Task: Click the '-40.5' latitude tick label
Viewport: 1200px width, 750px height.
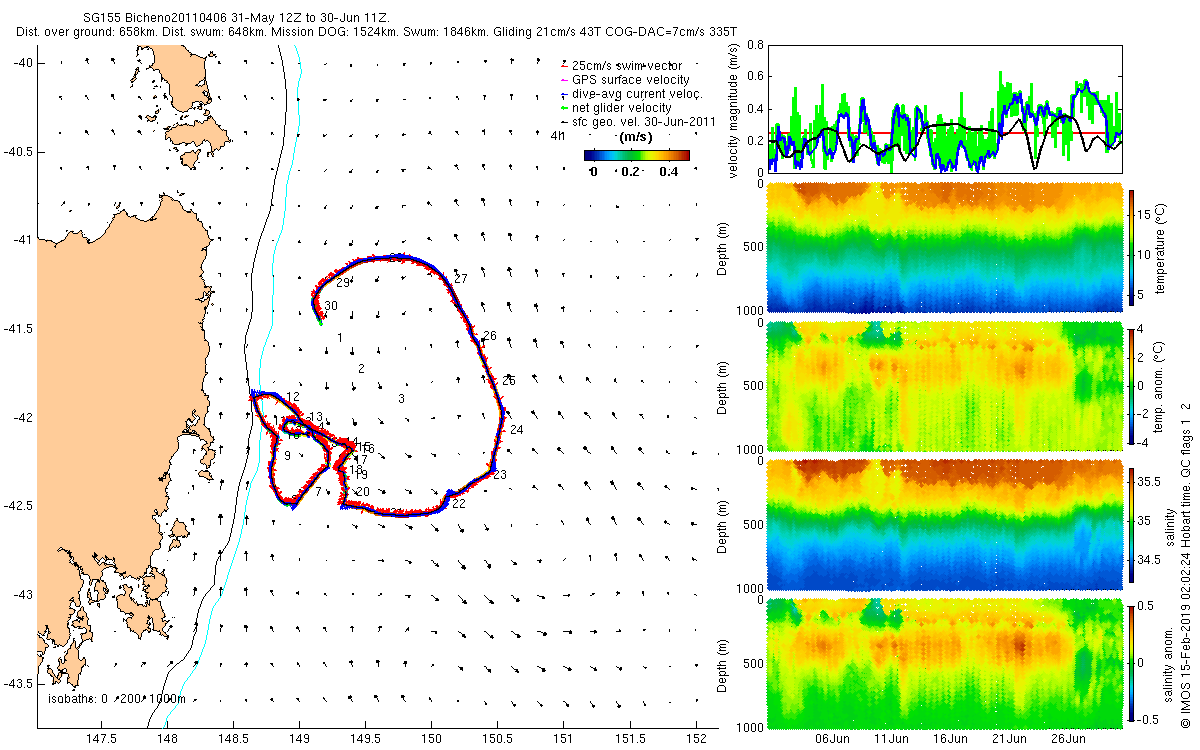Action: coord(17,152)
